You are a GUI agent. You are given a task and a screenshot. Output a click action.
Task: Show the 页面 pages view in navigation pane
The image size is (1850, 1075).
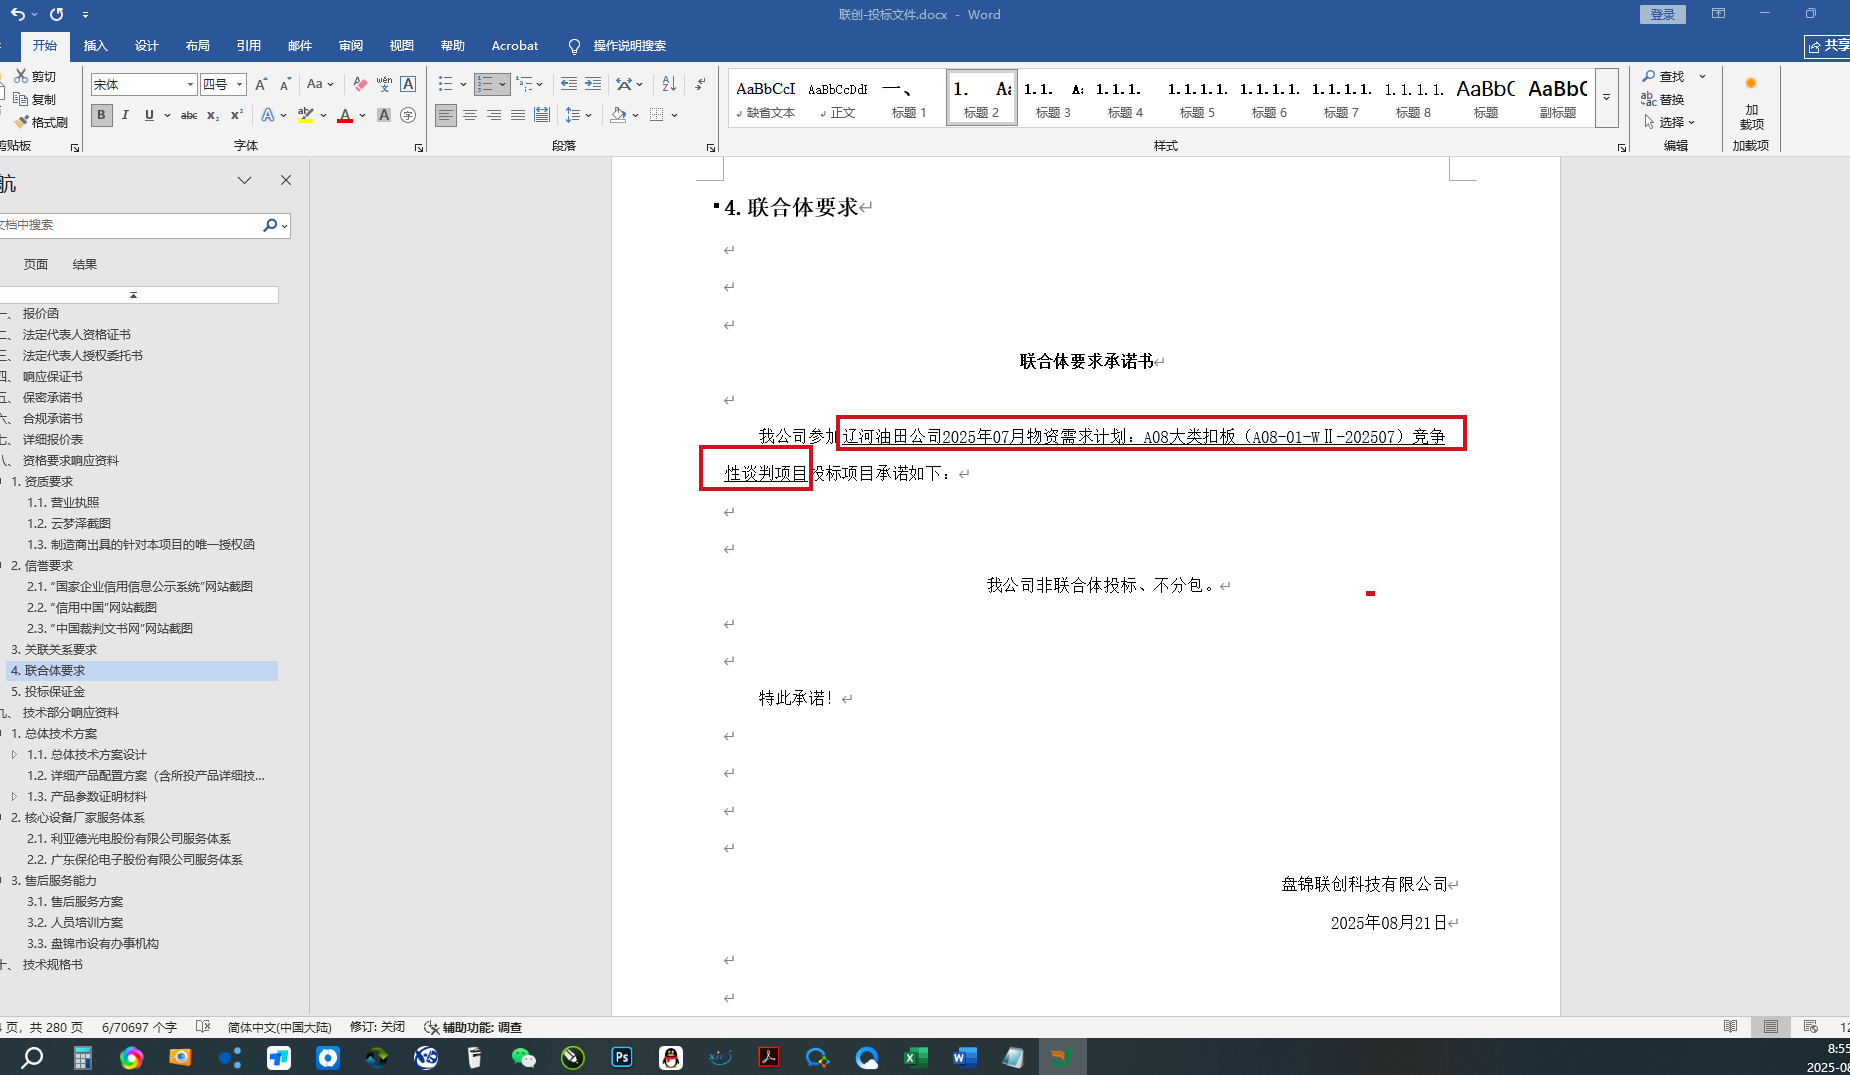pos(36,264)
